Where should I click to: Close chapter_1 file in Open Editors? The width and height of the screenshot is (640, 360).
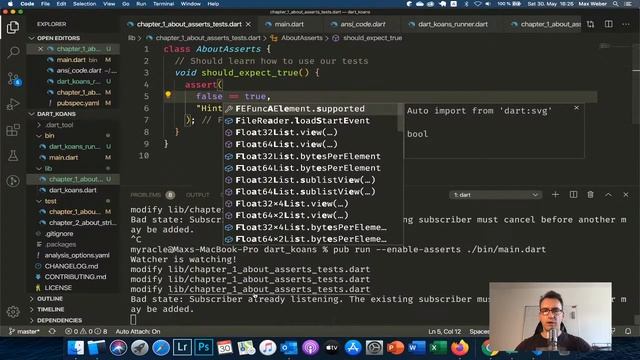(40, 49)
